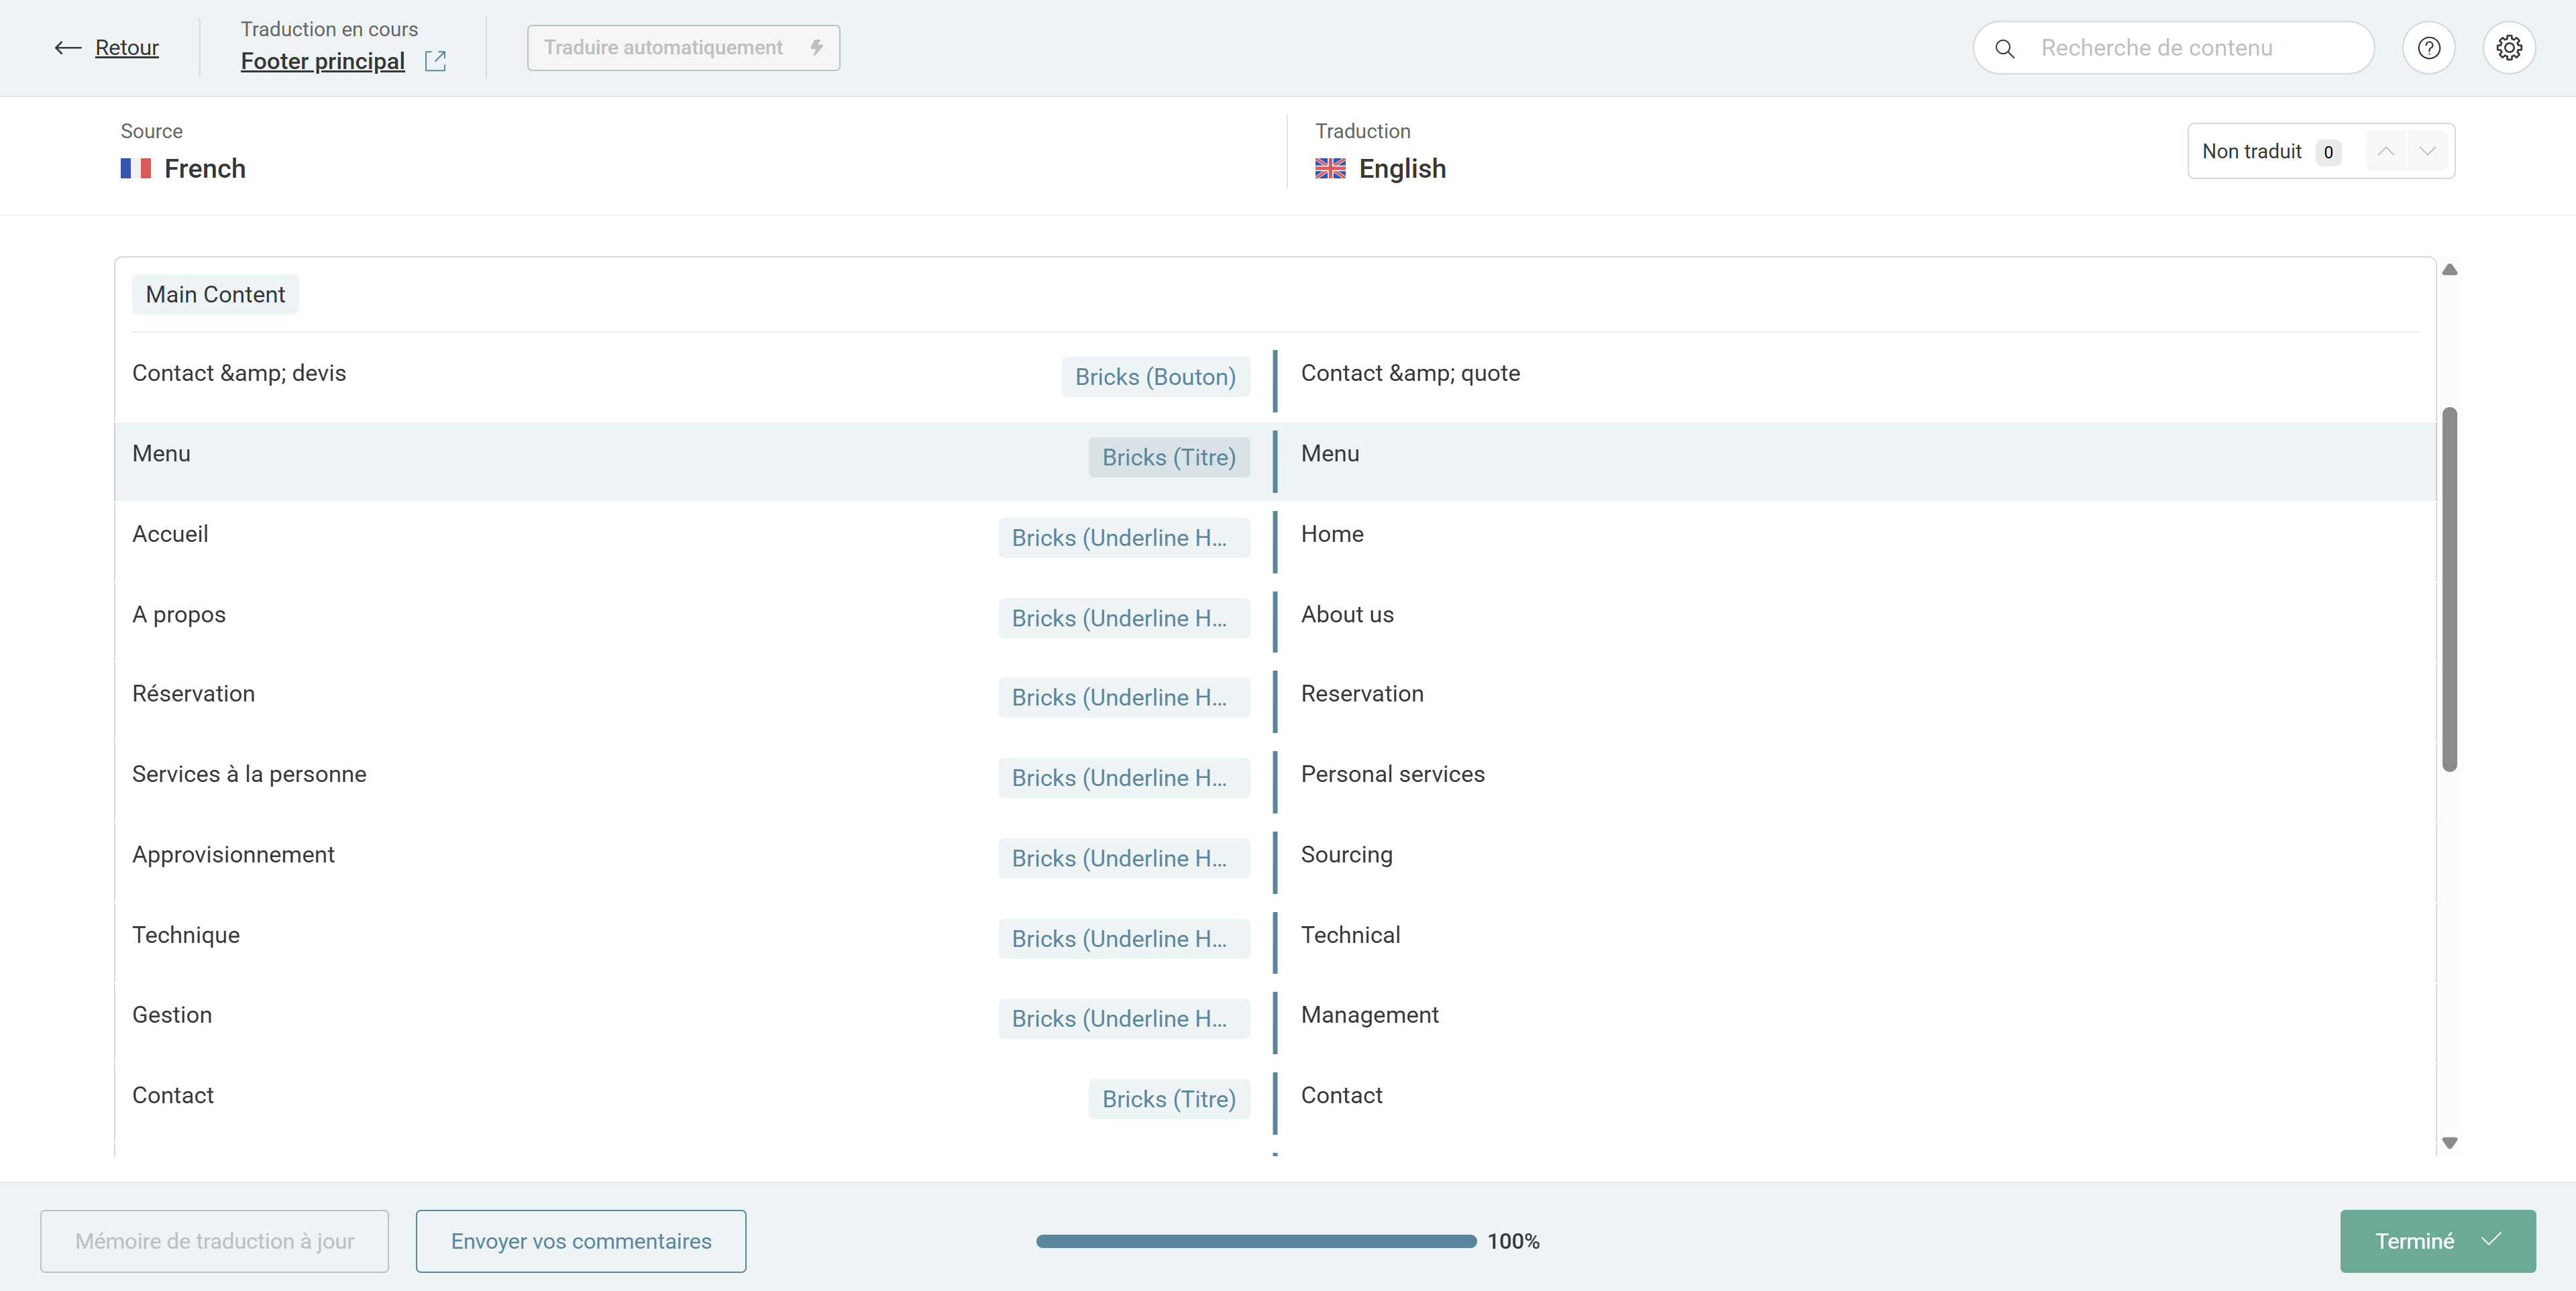The height and width of the screenshot is (1291, 2576).
Task: Select source text 'A propos'
Action: (179, 615)
